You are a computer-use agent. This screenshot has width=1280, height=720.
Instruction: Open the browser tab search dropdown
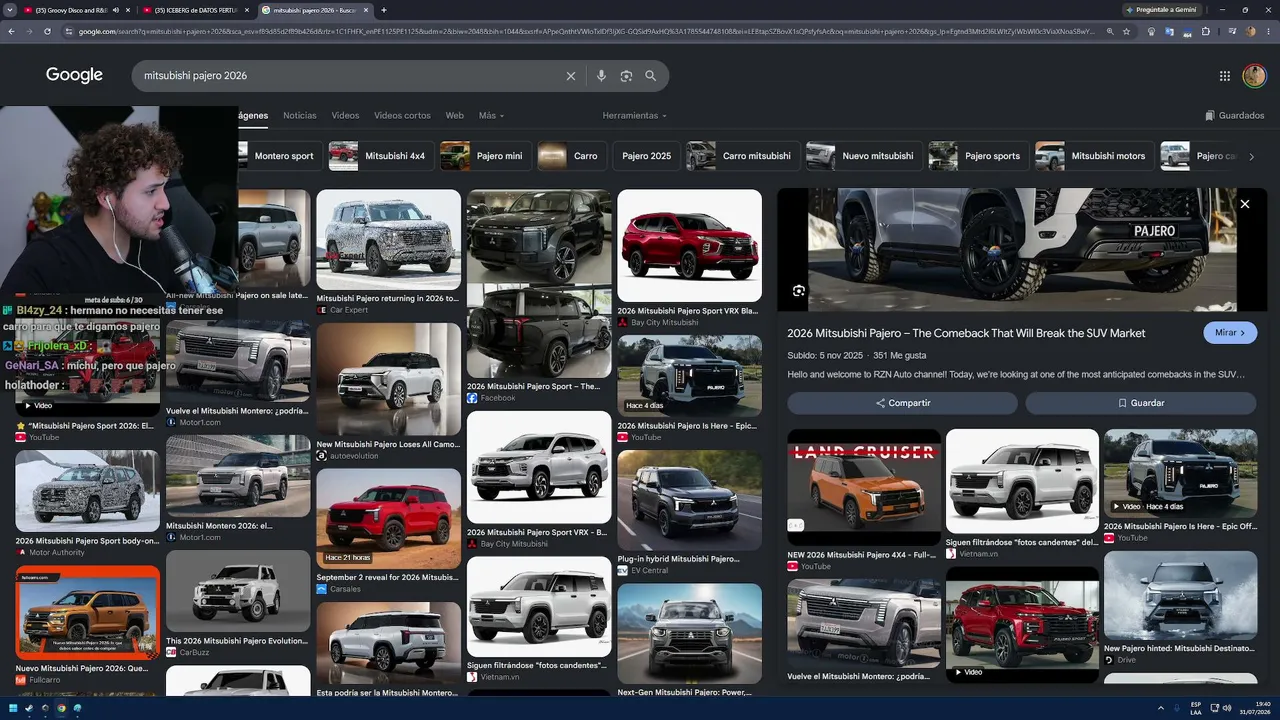coord(8,10)
